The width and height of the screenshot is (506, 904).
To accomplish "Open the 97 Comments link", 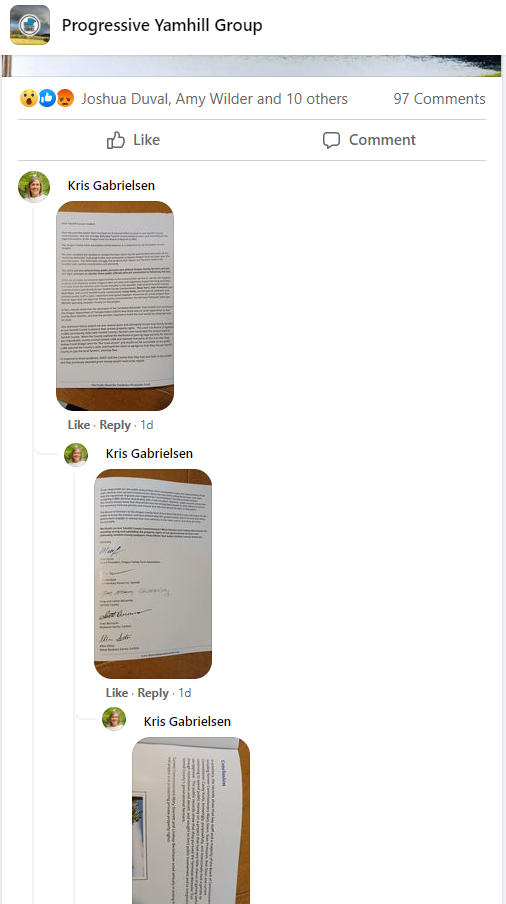I will (x=439, y=99).
